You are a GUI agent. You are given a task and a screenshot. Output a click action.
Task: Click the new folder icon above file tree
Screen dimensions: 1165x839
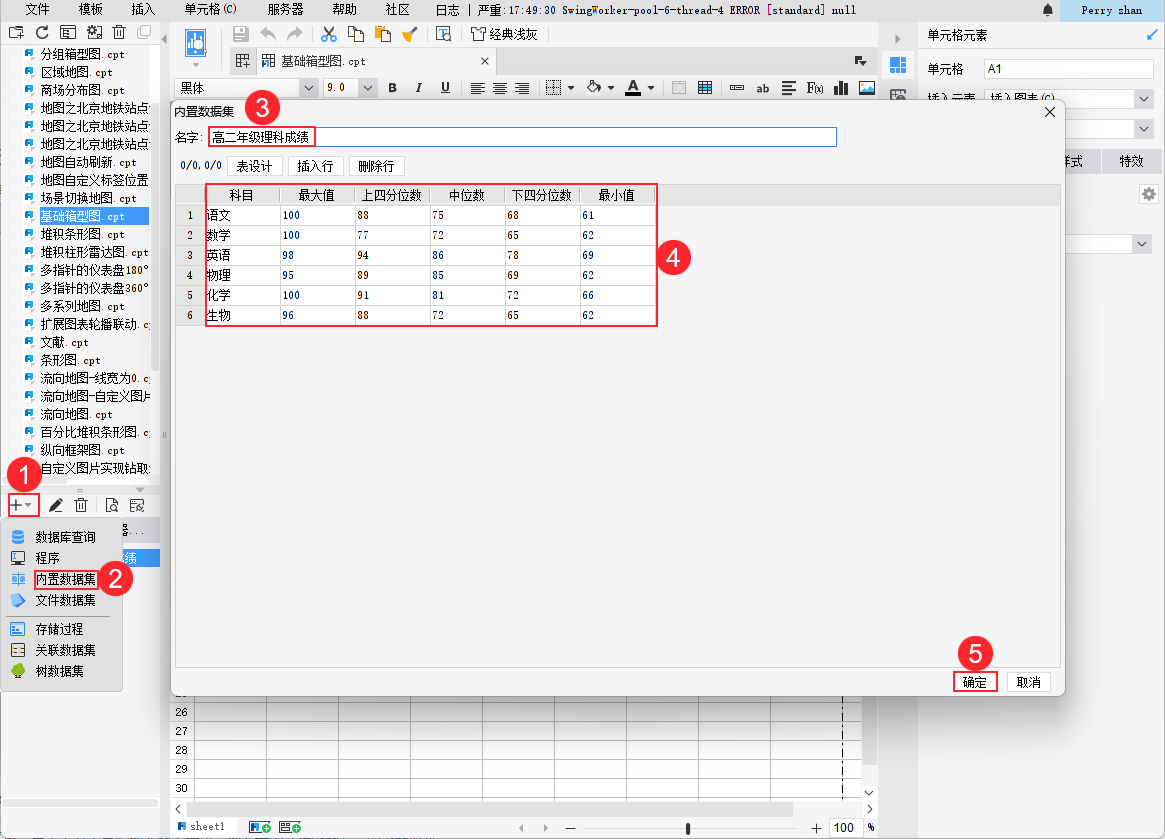coord(16,32)
